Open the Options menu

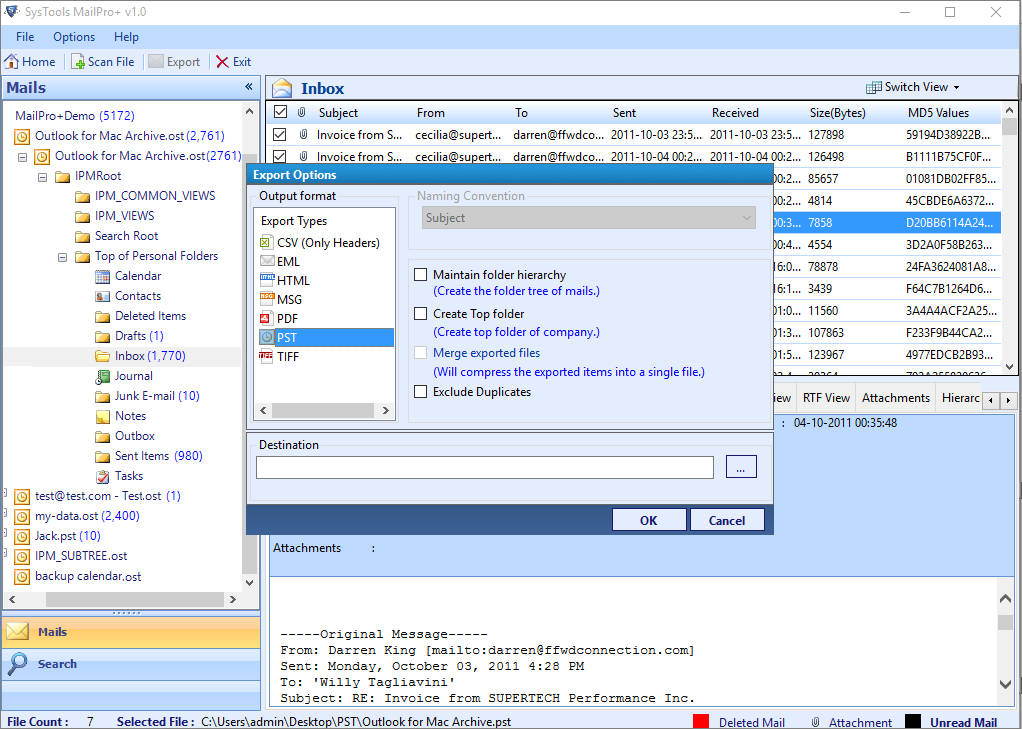[73, 36]
